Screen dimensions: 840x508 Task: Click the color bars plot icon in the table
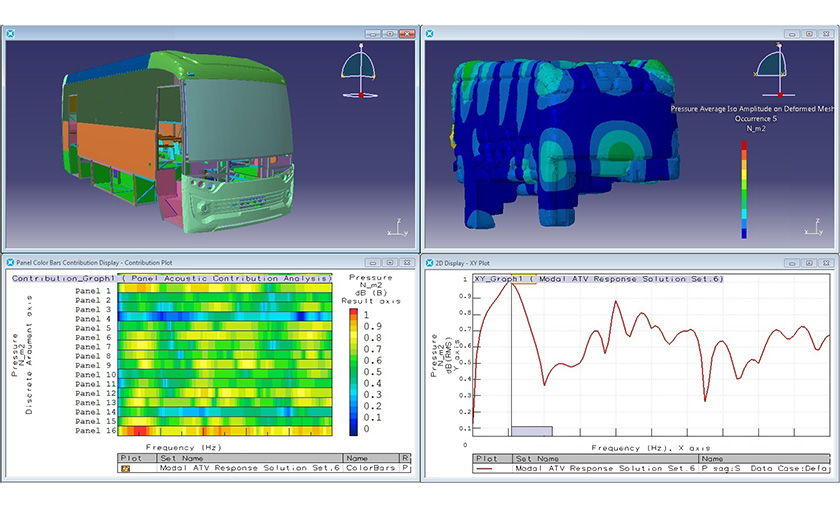click(126, 468)
